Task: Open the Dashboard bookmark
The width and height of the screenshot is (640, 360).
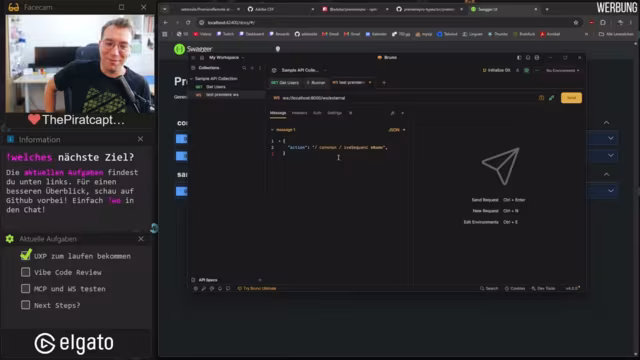Action: [251, 34]
